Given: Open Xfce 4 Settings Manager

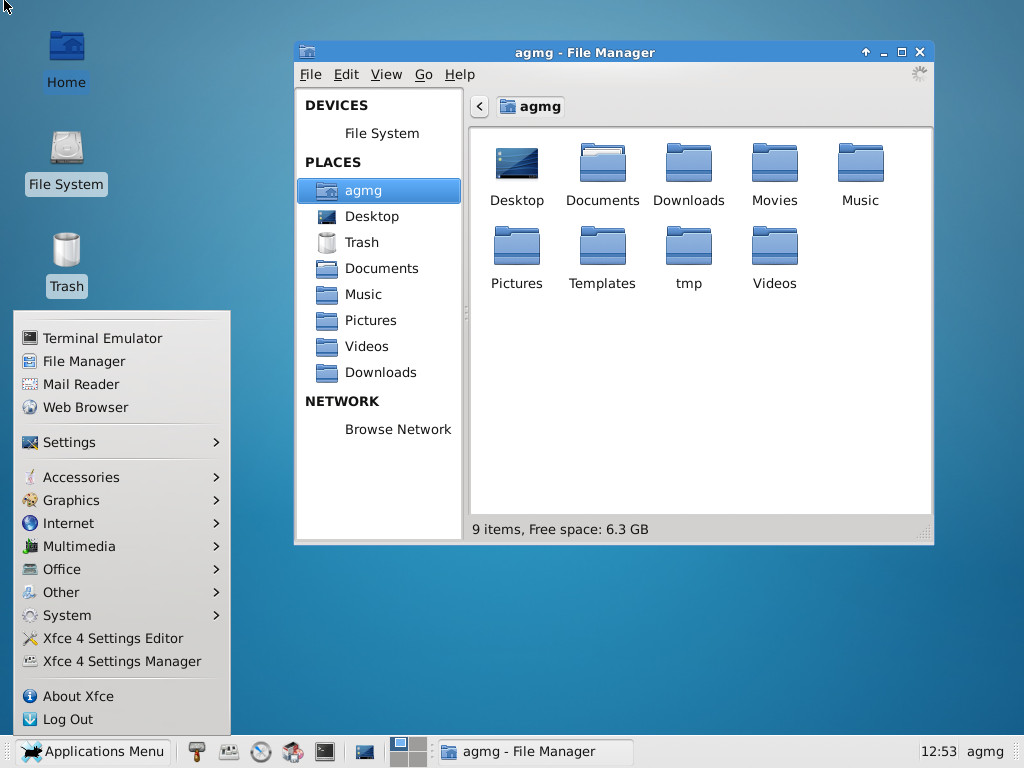Looking at the screenshot, I should [122, 662].
